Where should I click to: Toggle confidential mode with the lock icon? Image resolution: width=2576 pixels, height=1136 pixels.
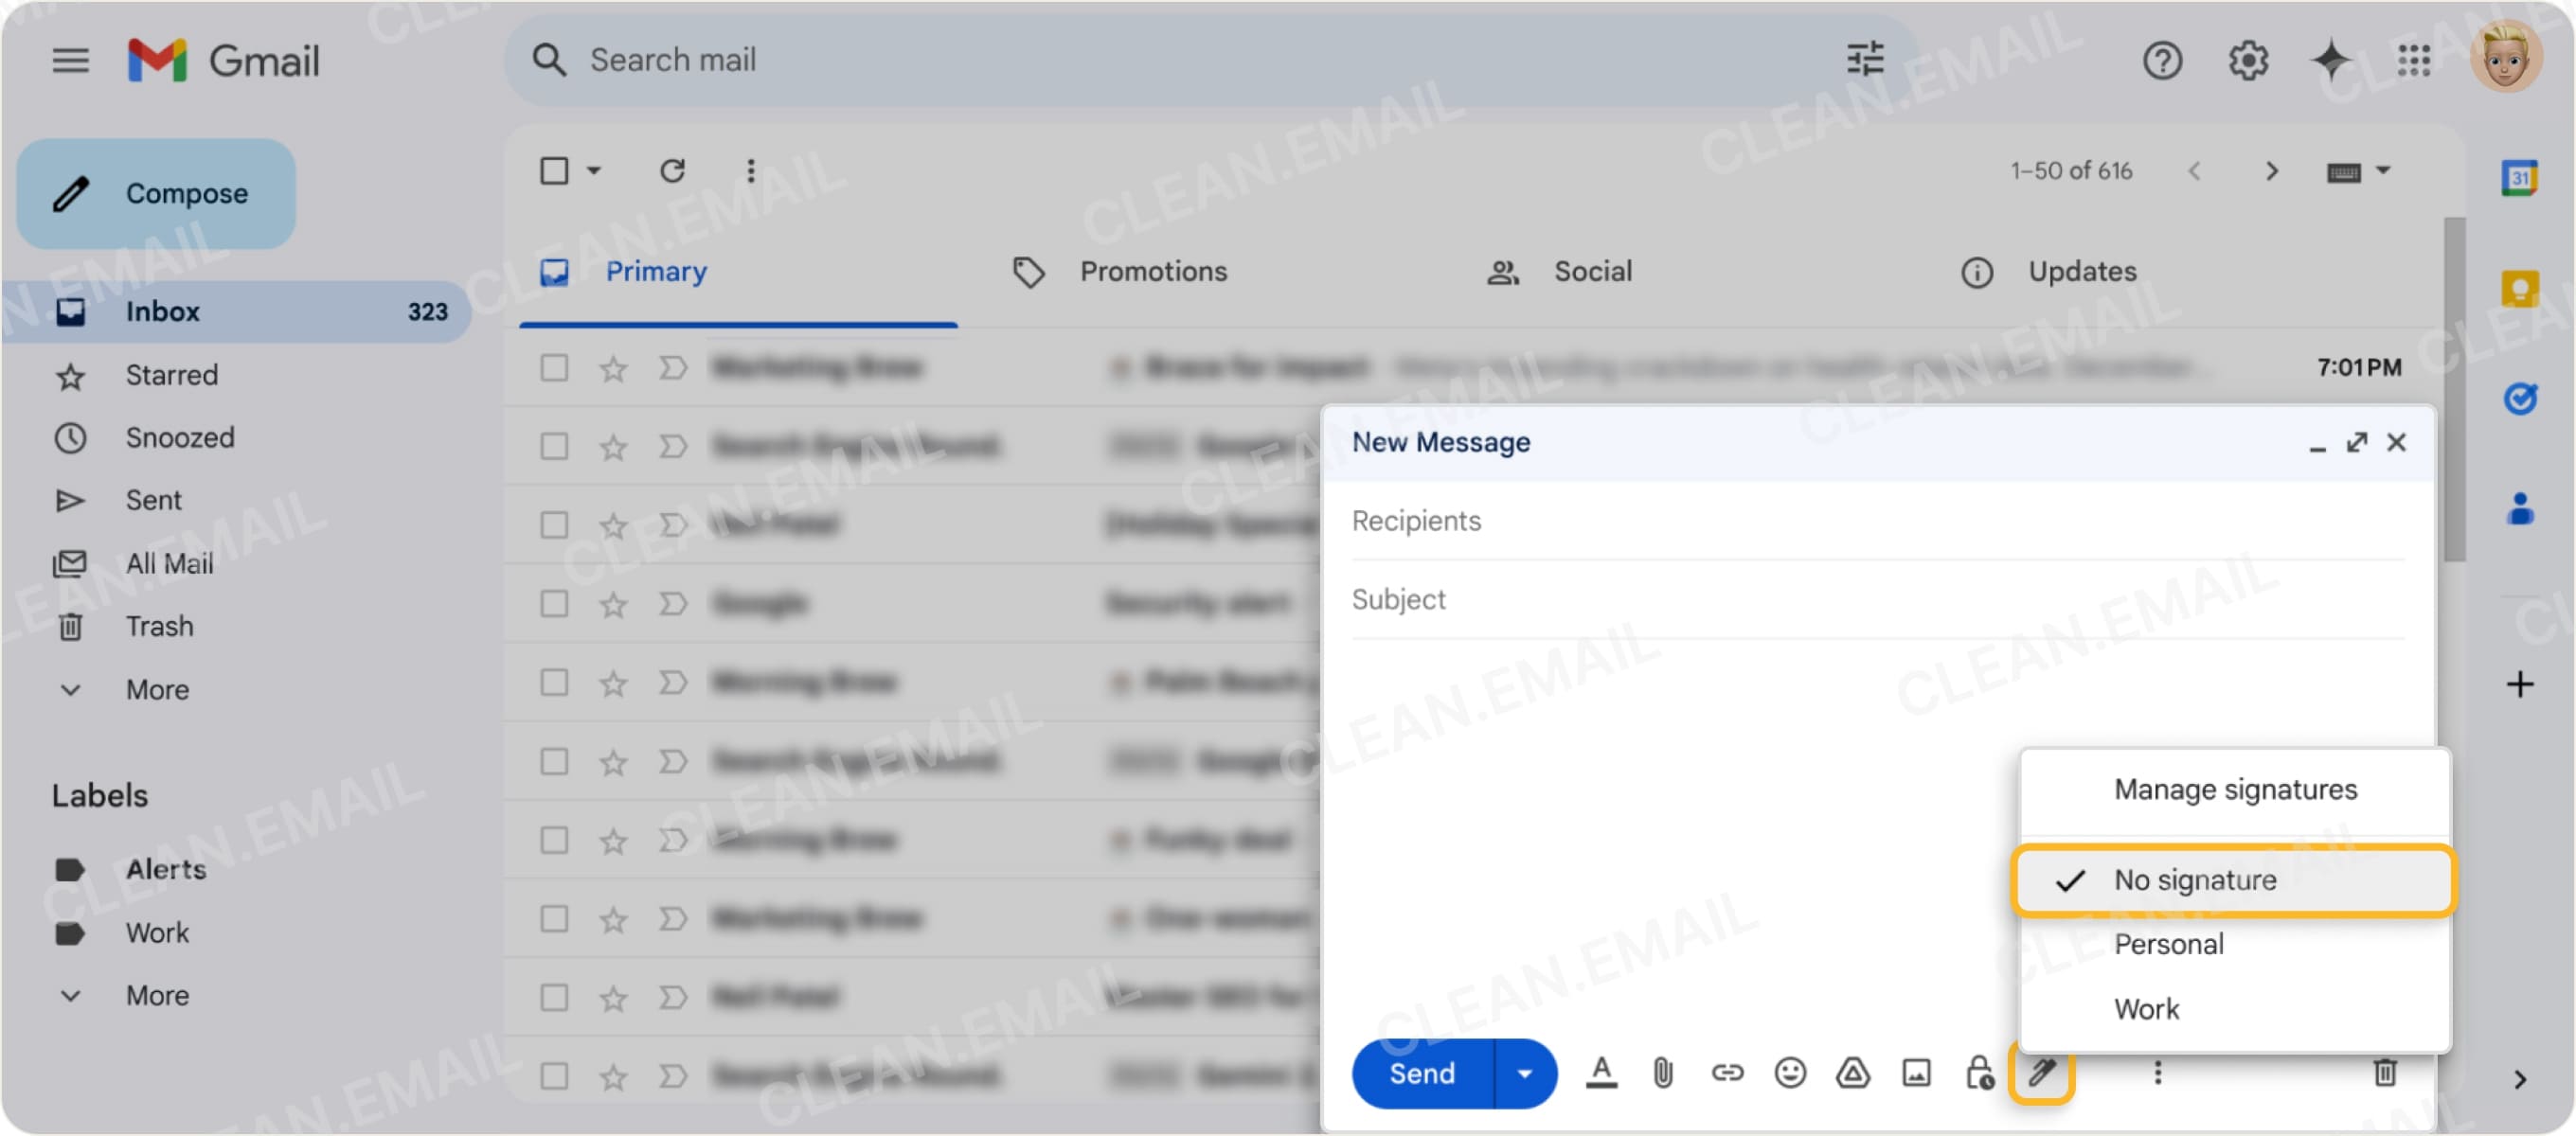click(1980, 1073)
